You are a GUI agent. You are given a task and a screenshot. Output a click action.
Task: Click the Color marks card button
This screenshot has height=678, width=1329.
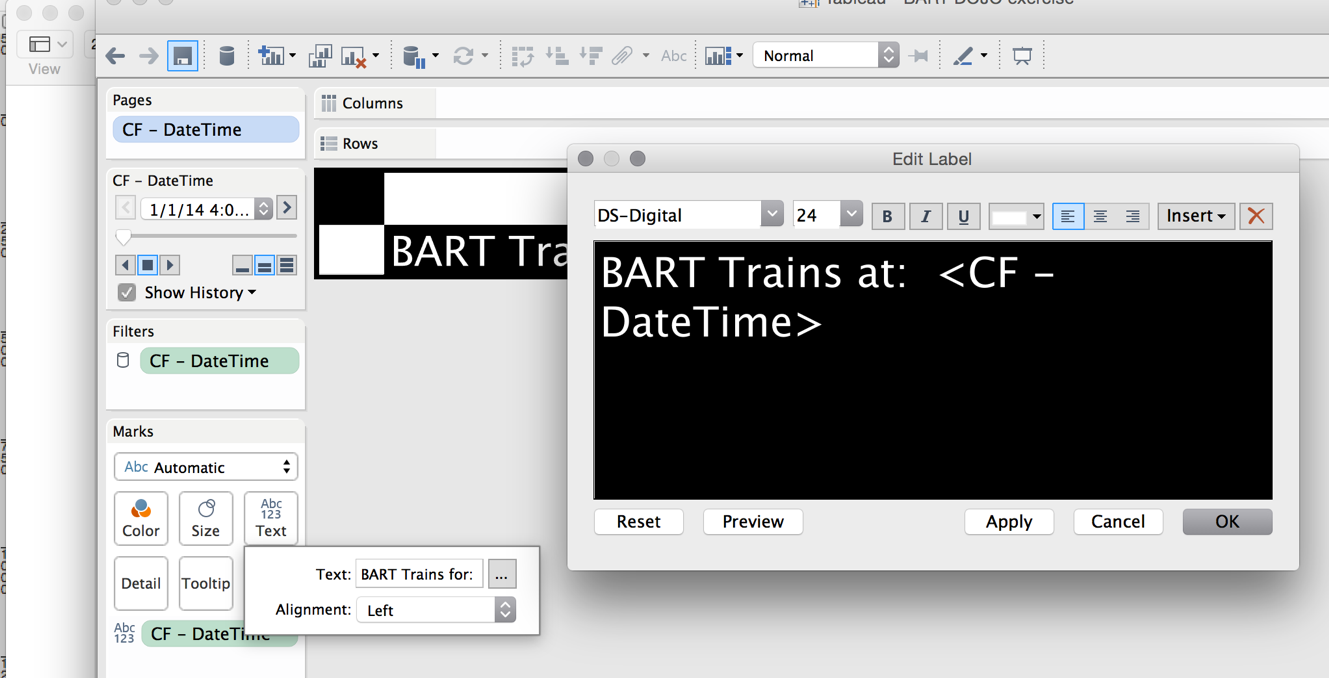click(141, 518)
